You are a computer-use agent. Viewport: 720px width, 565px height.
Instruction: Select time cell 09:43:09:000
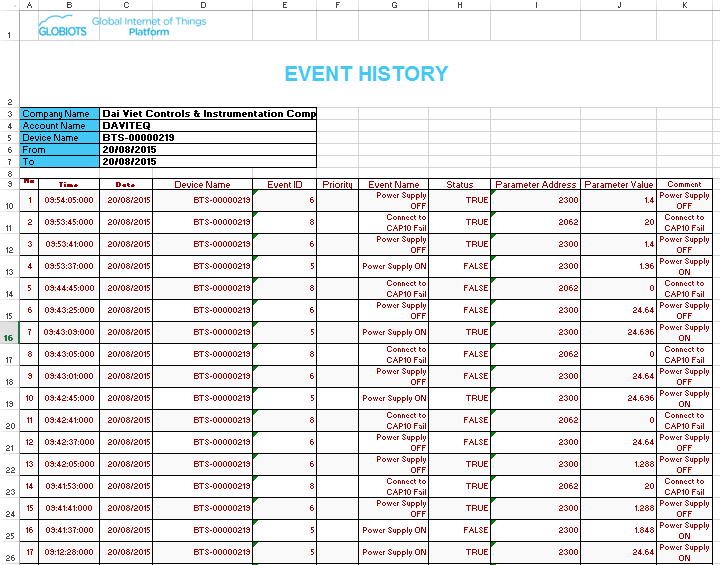click(x=69, y=333)
